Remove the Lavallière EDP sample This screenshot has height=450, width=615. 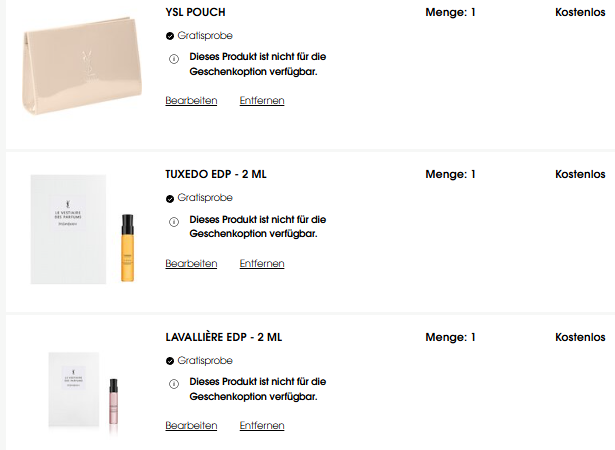pyautogui.click(x=262, y=425)
